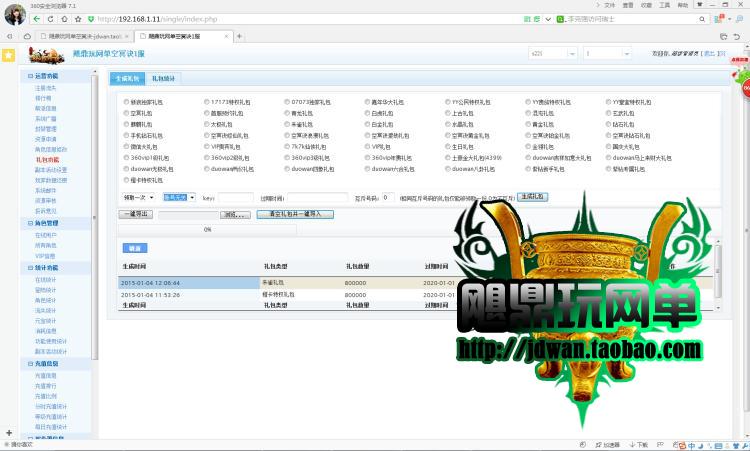This screenshot has height=451, width=750.
Task: Click the yellow favorites star sidebar icon
Action: point(8,55)
